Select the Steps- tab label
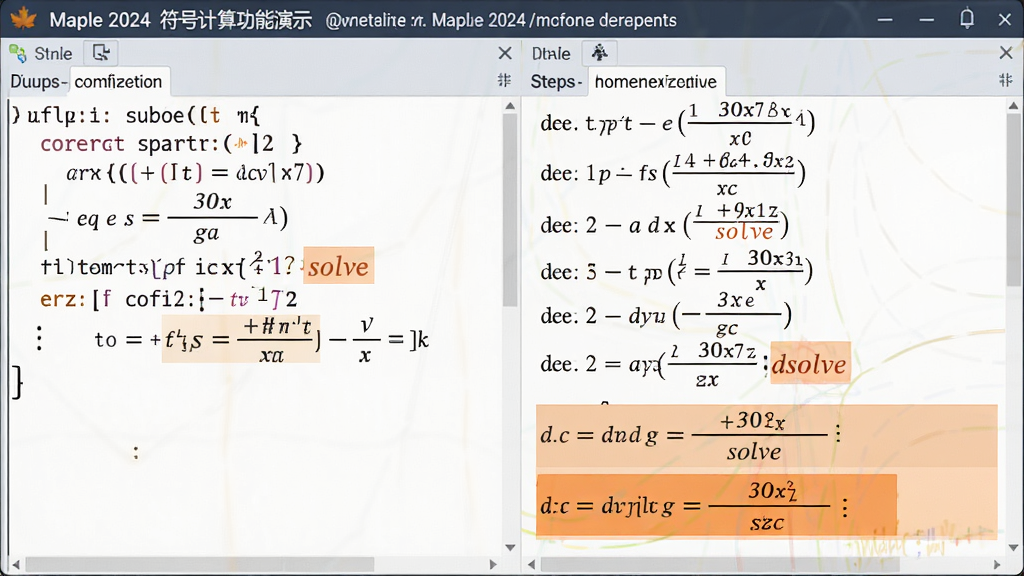Viewport: 1024px width, 576px height. pos(556,82)
